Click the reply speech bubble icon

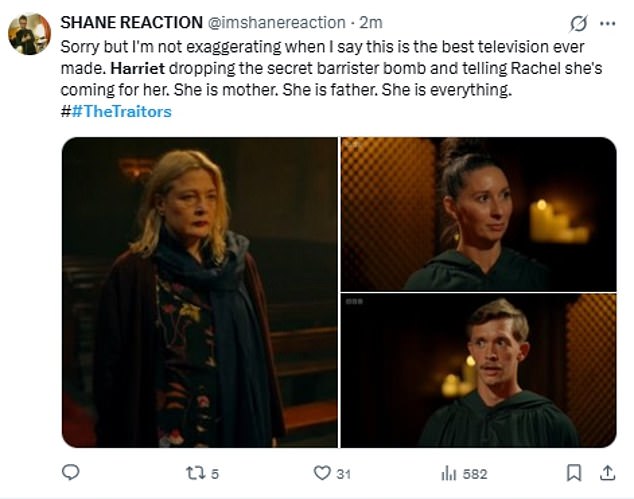coord(71,472)
